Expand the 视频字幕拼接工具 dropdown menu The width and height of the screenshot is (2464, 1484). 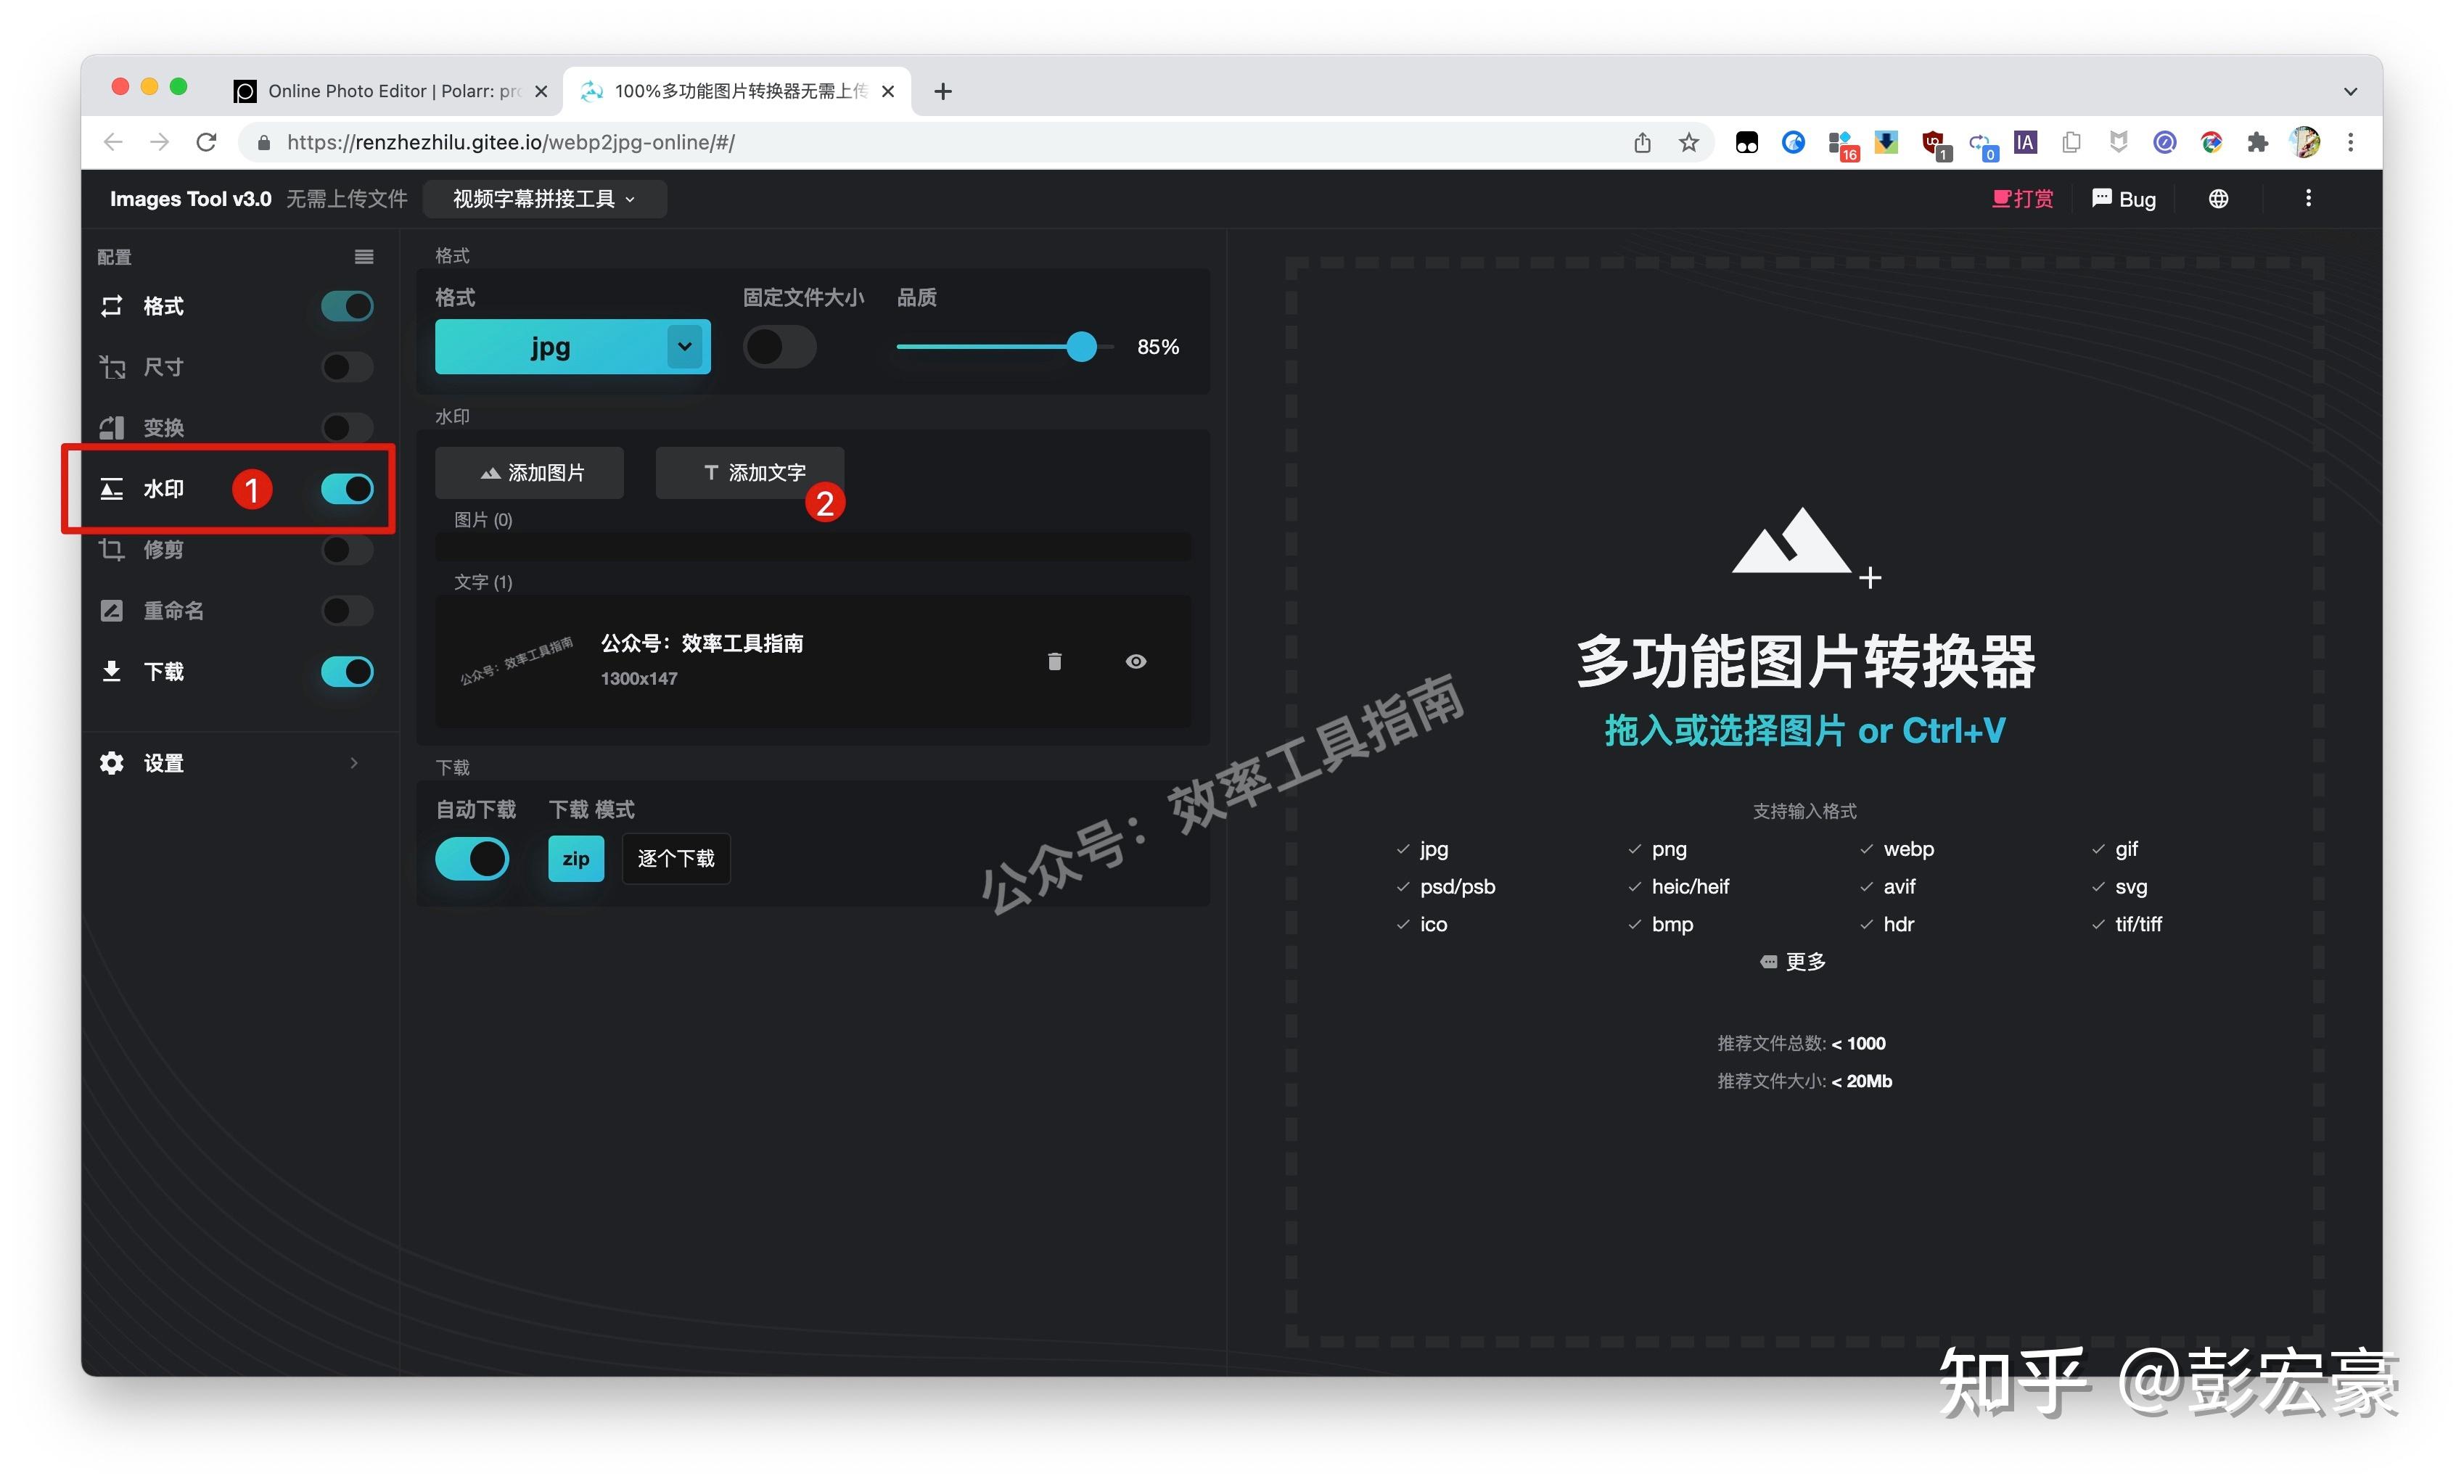click(544, 199)
